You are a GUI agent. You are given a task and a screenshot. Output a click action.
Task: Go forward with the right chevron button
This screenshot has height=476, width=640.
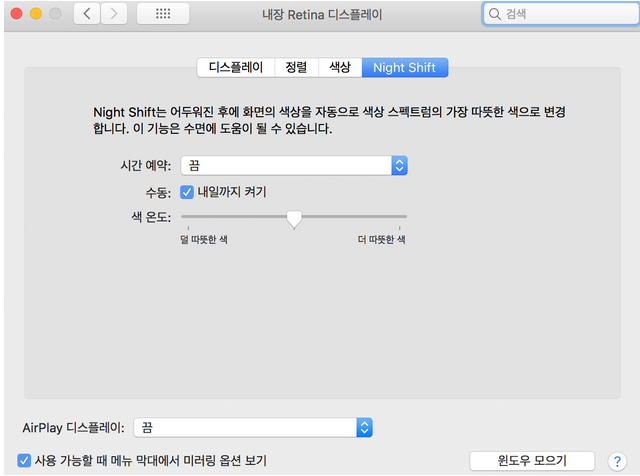[x=114, y=14]
